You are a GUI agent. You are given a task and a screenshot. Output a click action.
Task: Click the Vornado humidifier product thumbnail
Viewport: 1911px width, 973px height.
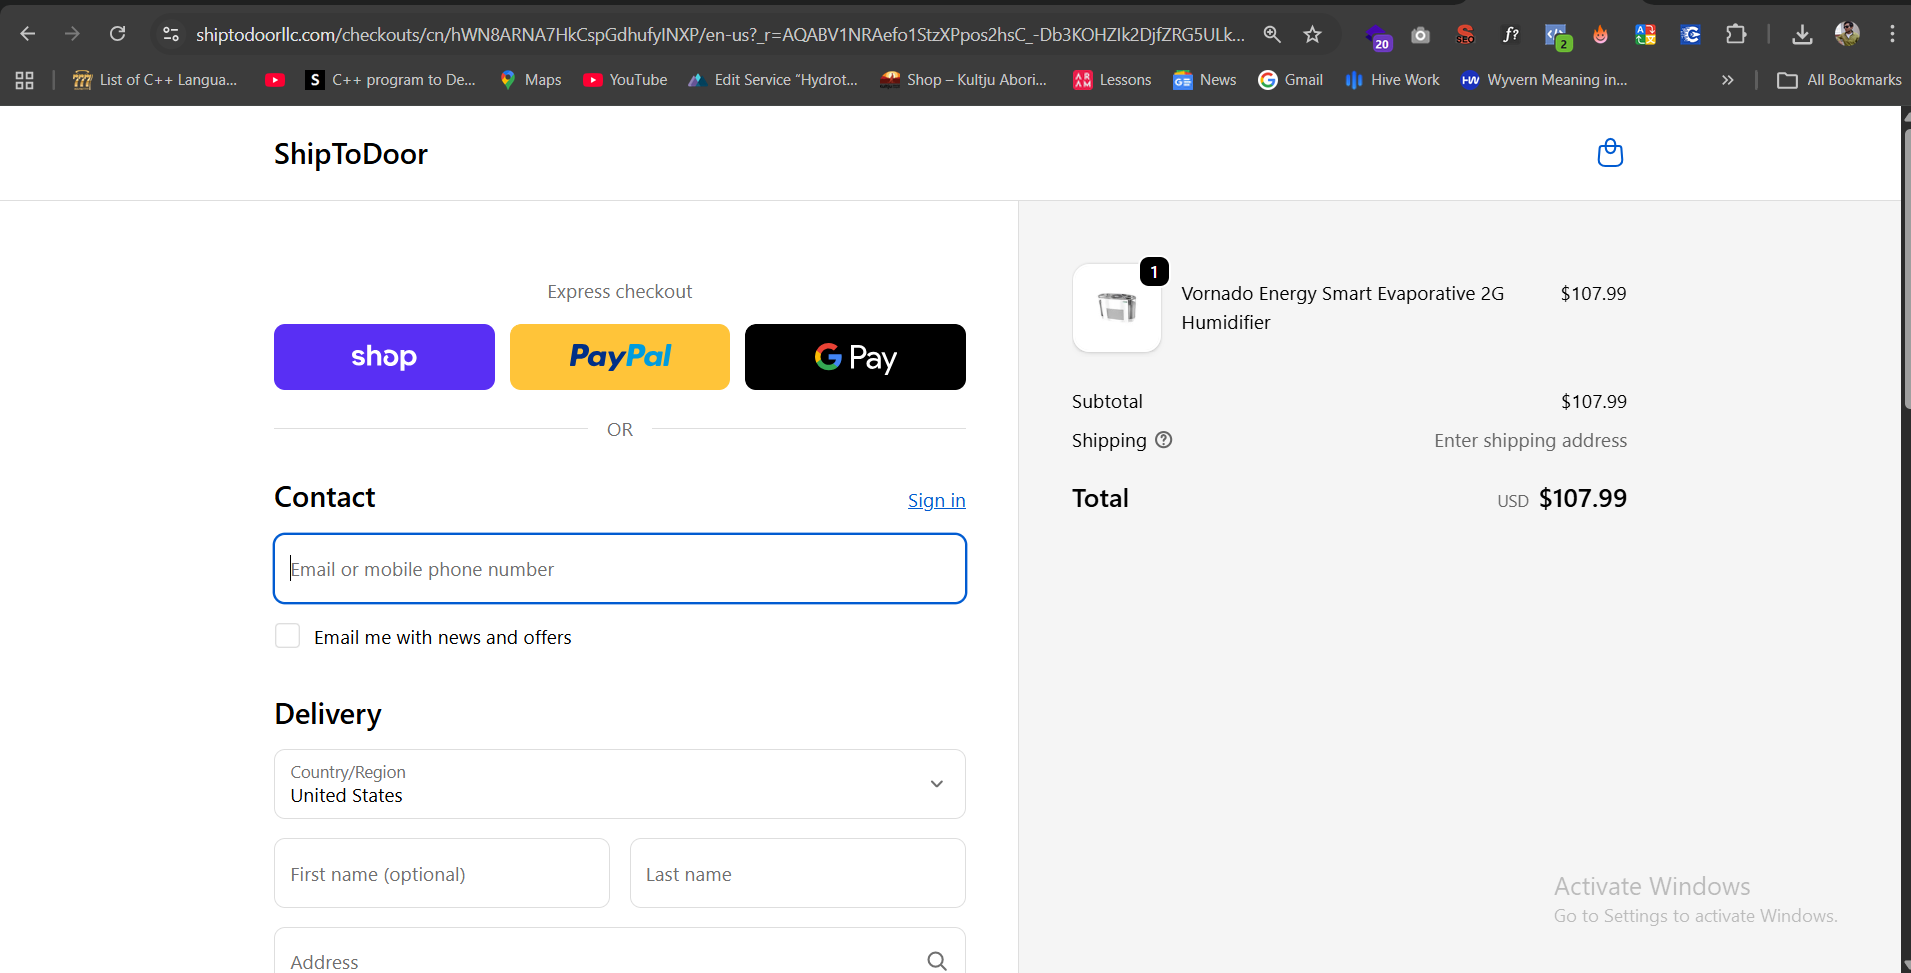point(1117,308)
